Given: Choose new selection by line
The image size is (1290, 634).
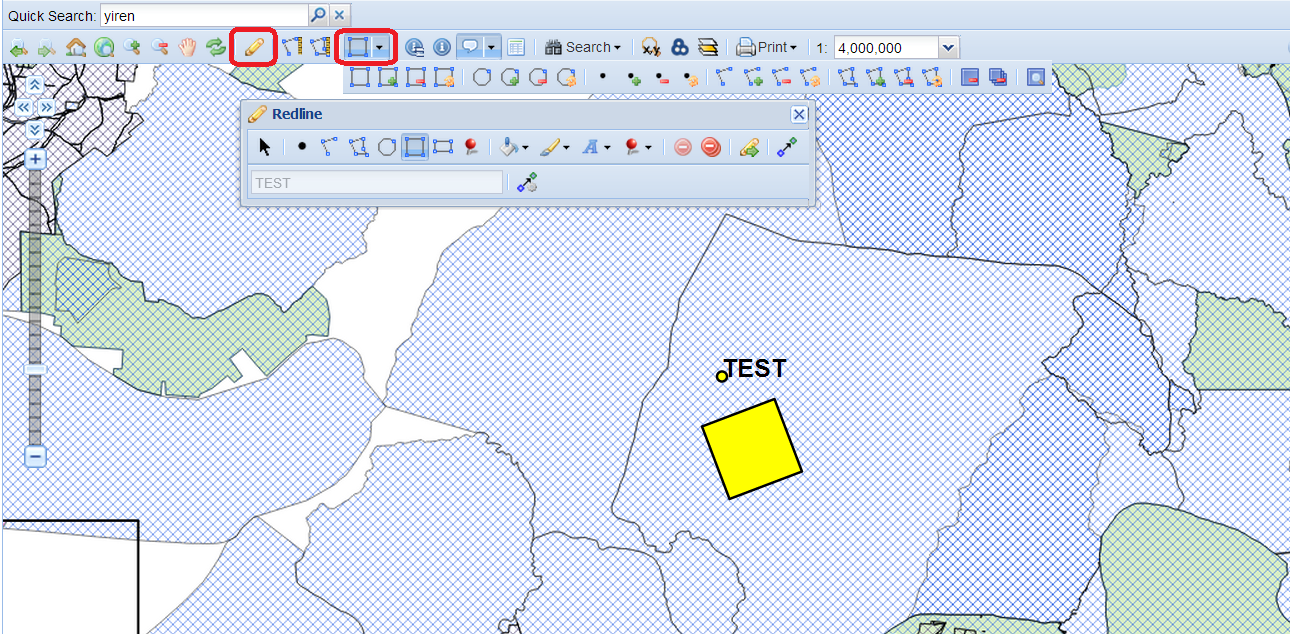Looking at the screenshot, I should click(x=724, y=78).
